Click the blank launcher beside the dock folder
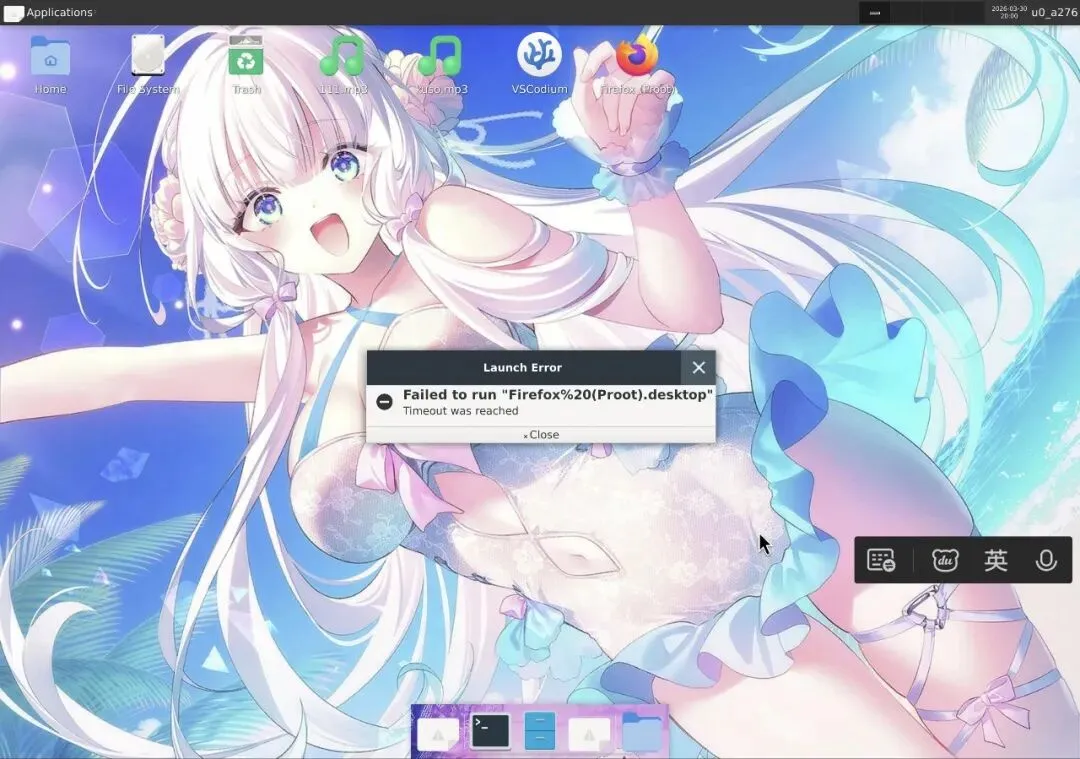This screenshot has height=759, width=1080. point(589,735)
